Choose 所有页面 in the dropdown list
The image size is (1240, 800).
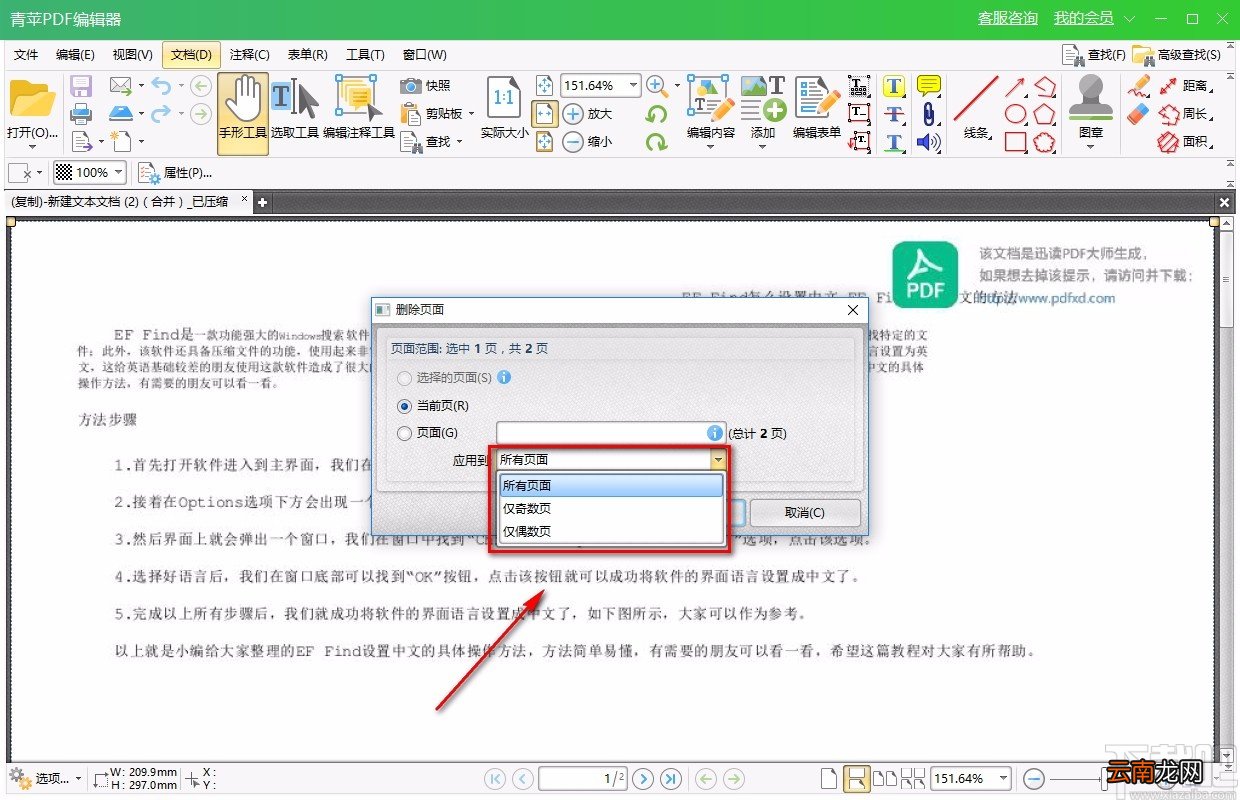point(610,486)
